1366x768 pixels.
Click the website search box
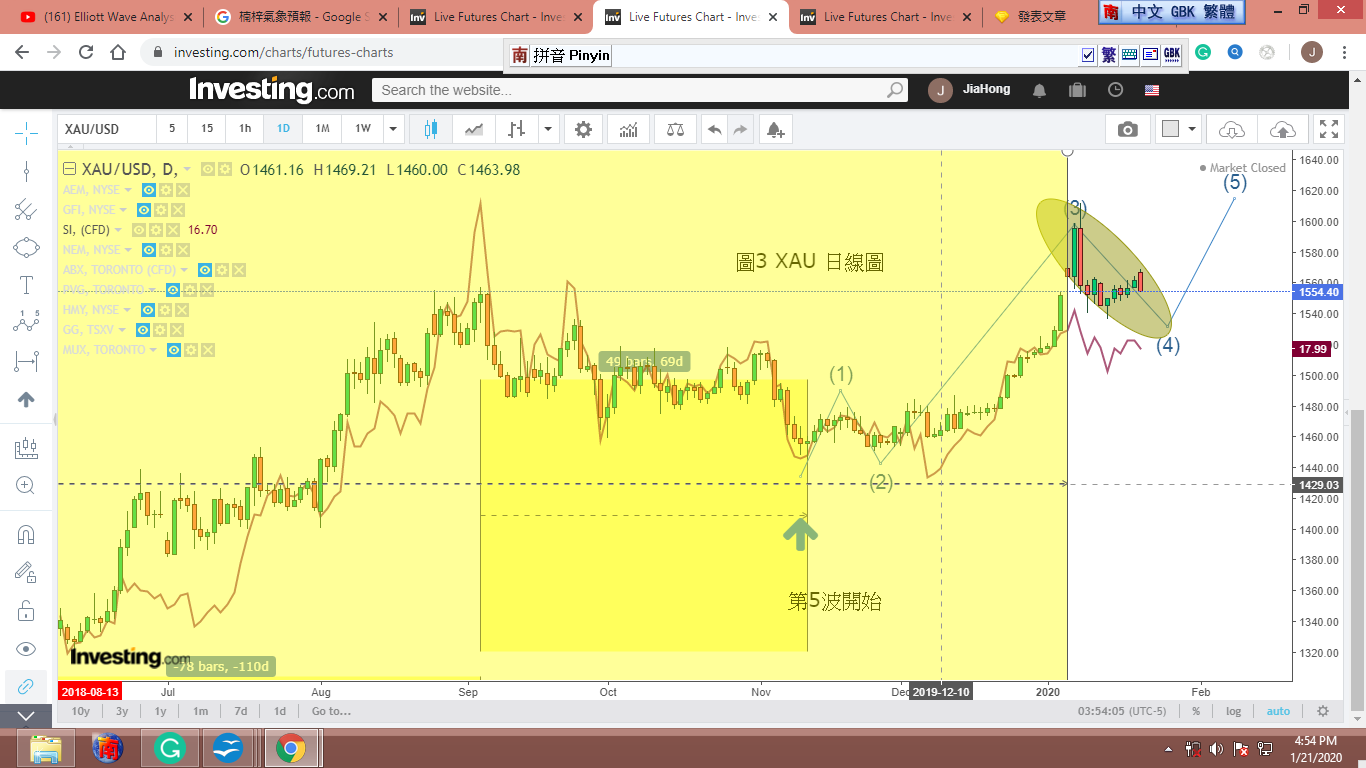point(640,90)
